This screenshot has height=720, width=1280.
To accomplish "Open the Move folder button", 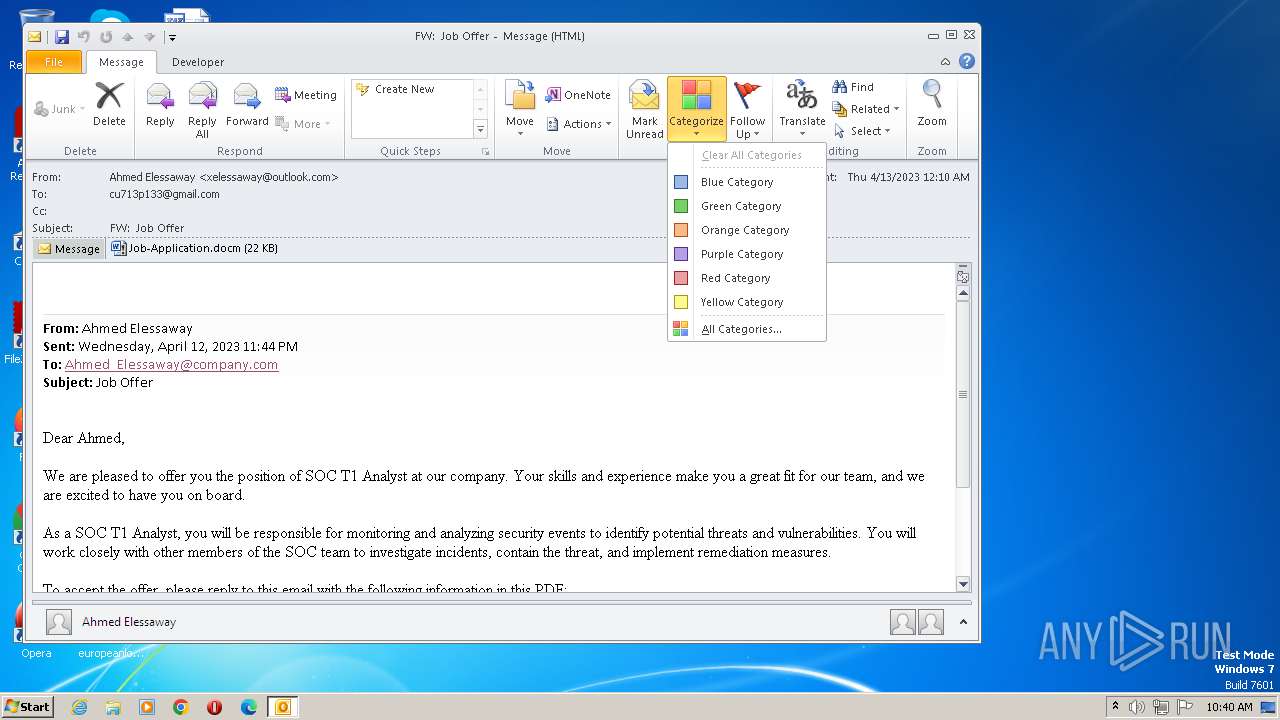I will pos(520,110).
